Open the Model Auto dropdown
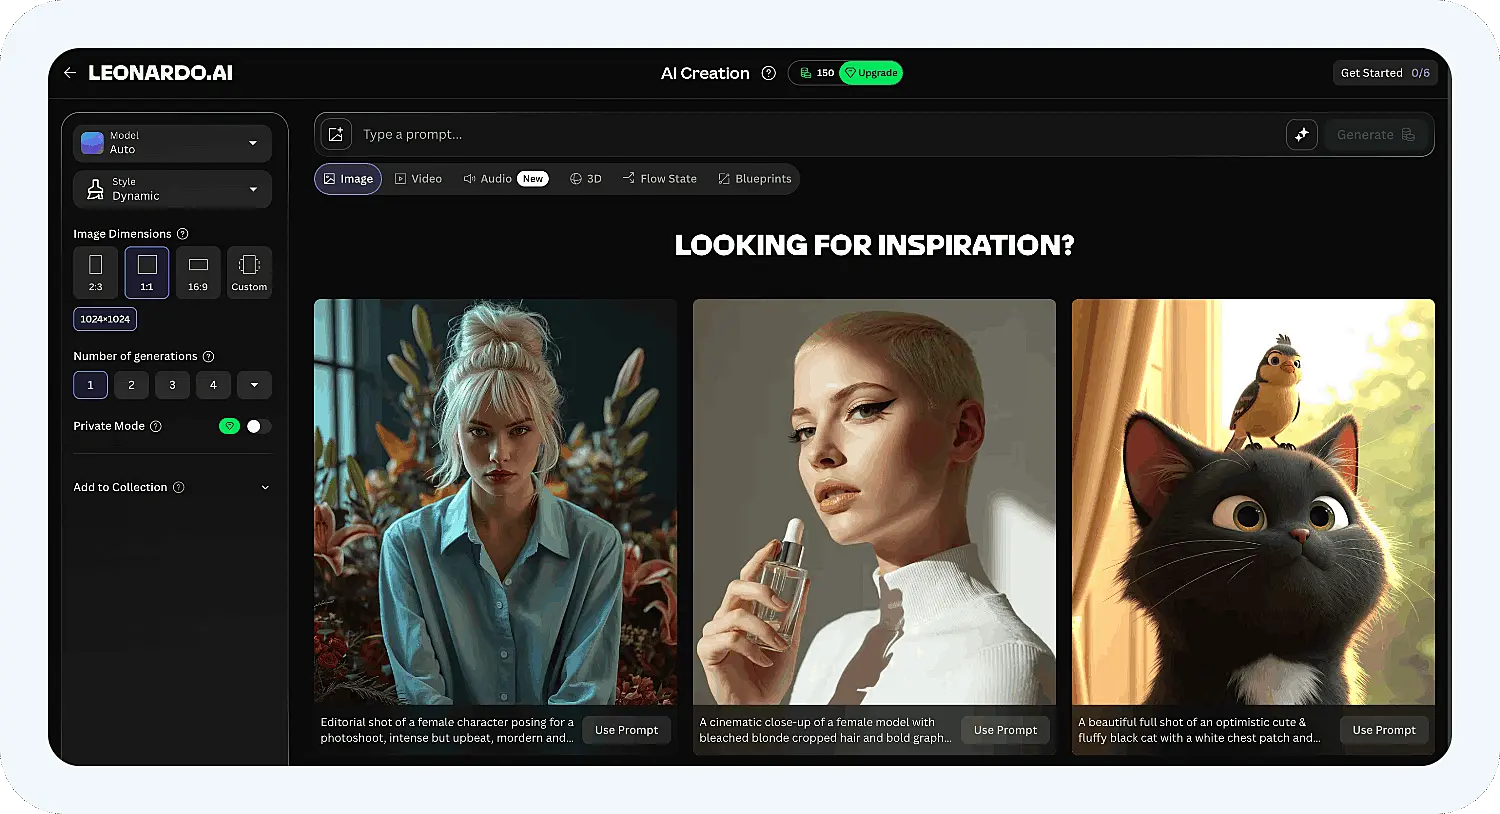This screenshot has height=814, width=1500. click(x=172, y=143)
